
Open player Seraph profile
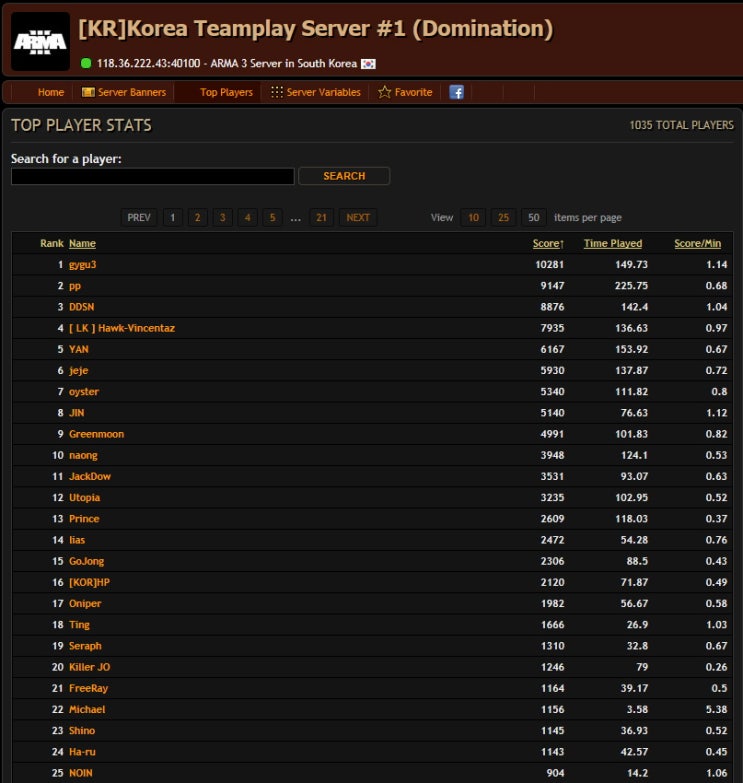85,646
